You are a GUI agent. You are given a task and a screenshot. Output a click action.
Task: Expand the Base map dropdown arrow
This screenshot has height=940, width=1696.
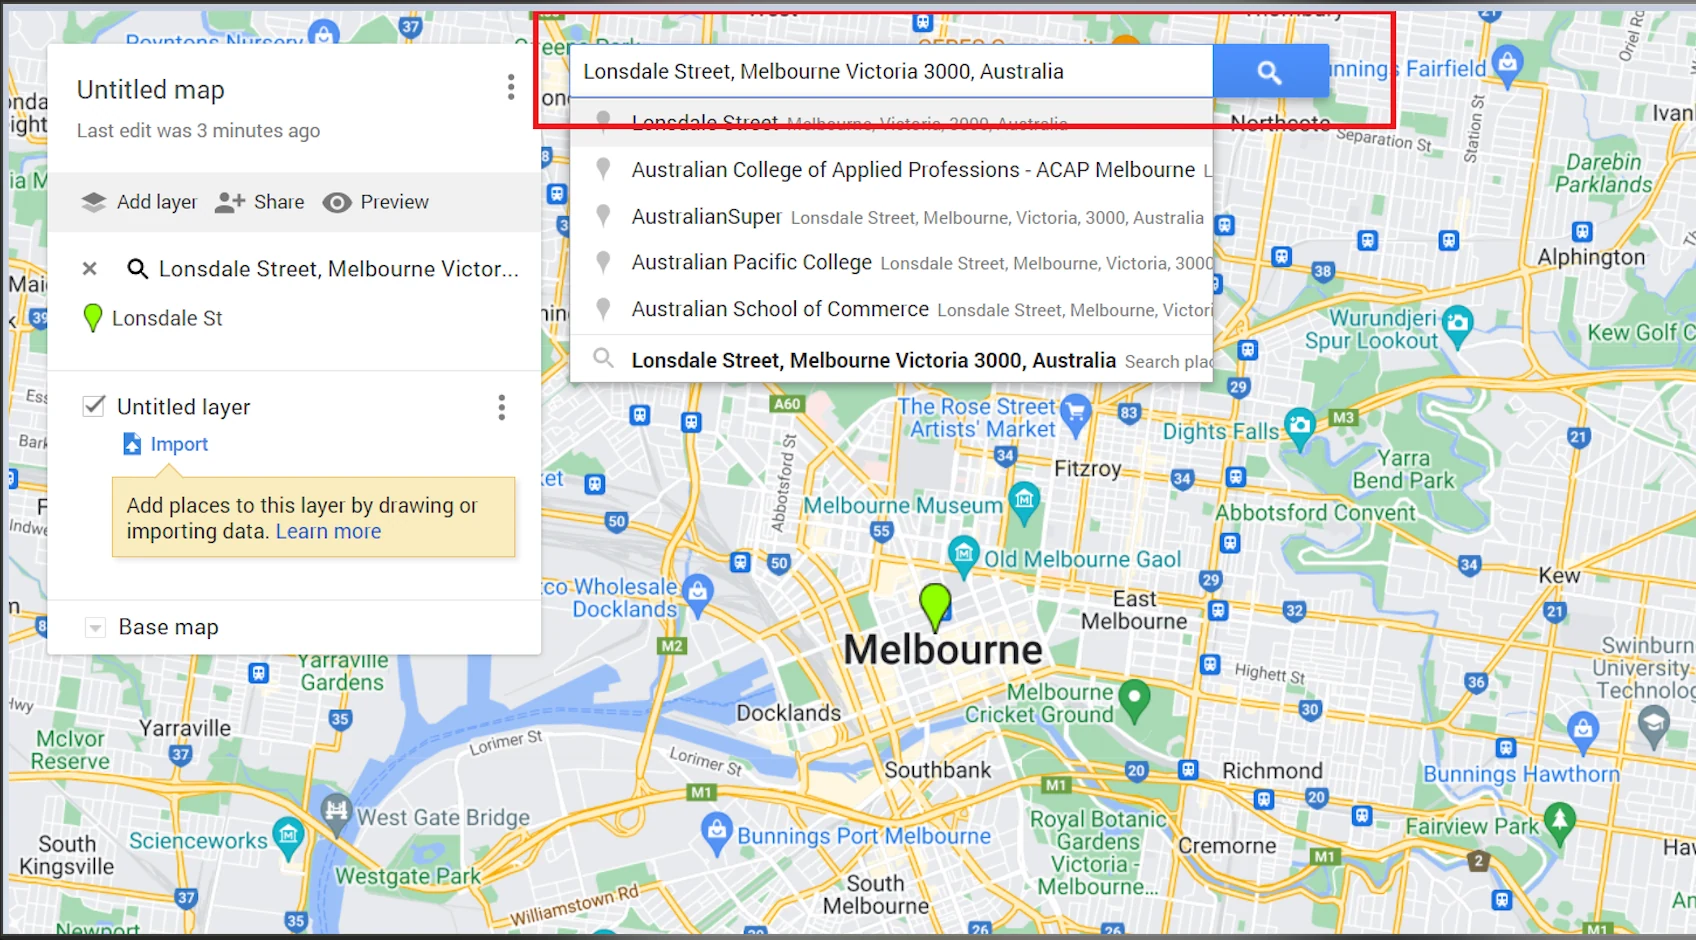click(95, 628)
